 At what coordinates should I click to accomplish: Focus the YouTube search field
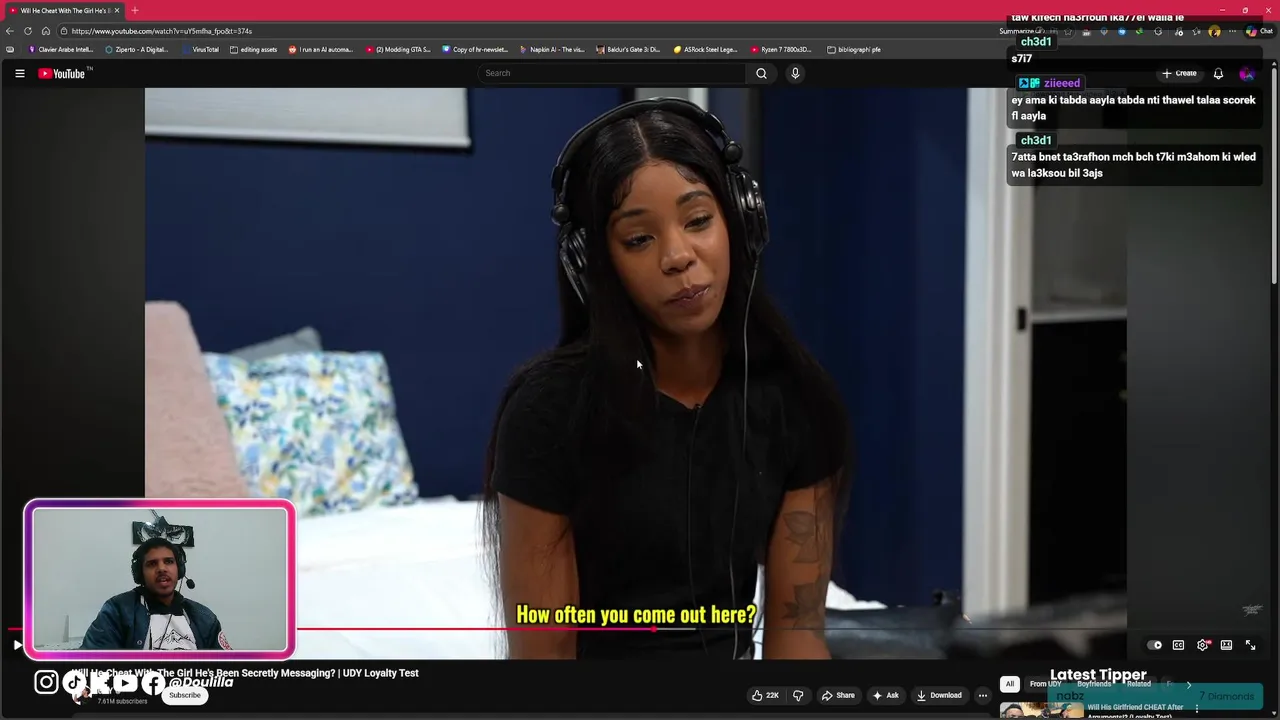coord(612,73)
